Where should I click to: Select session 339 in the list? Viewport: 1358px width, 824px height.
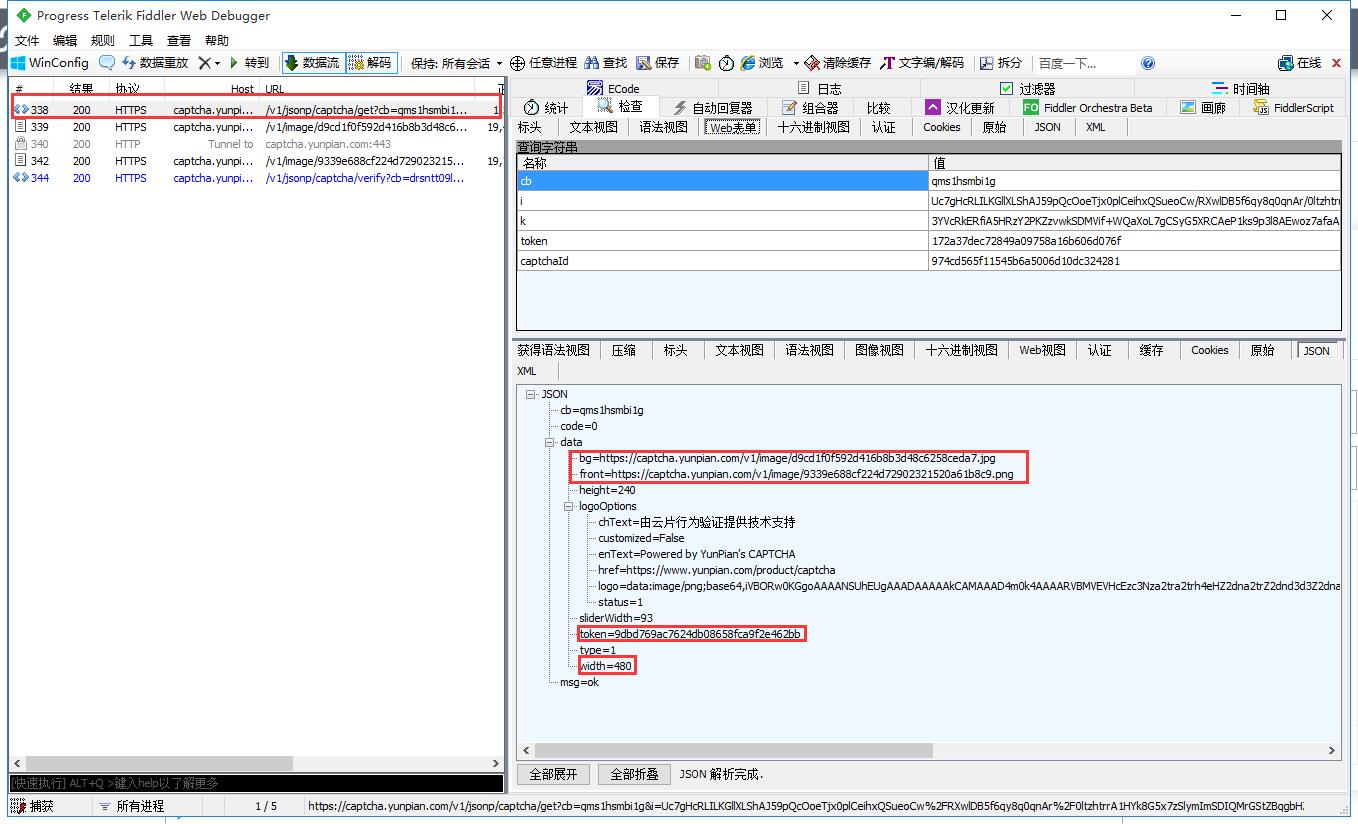[x=256, y=127]
